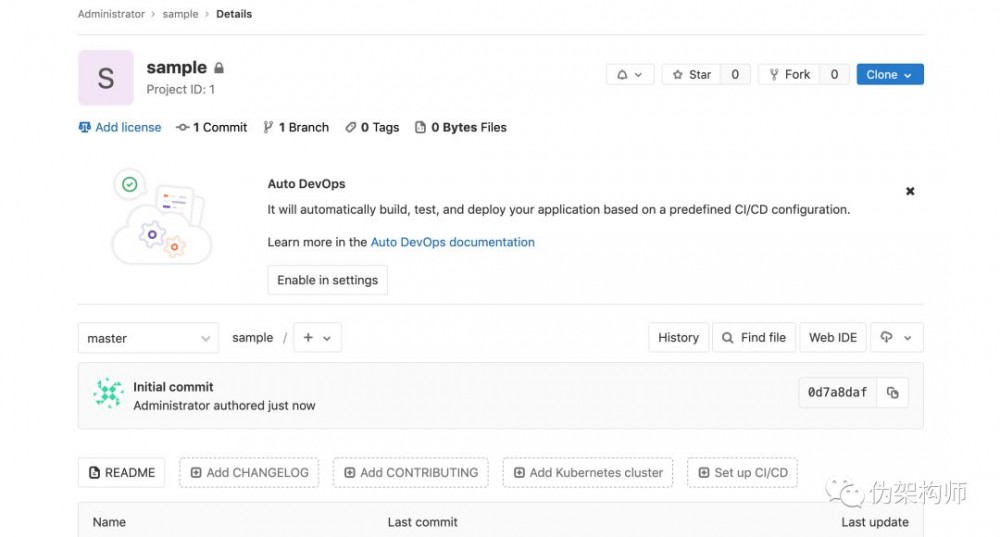The width and height of the screenshot is (1000, 537).
Task: Open the Add license link
Action: [120, 128]
